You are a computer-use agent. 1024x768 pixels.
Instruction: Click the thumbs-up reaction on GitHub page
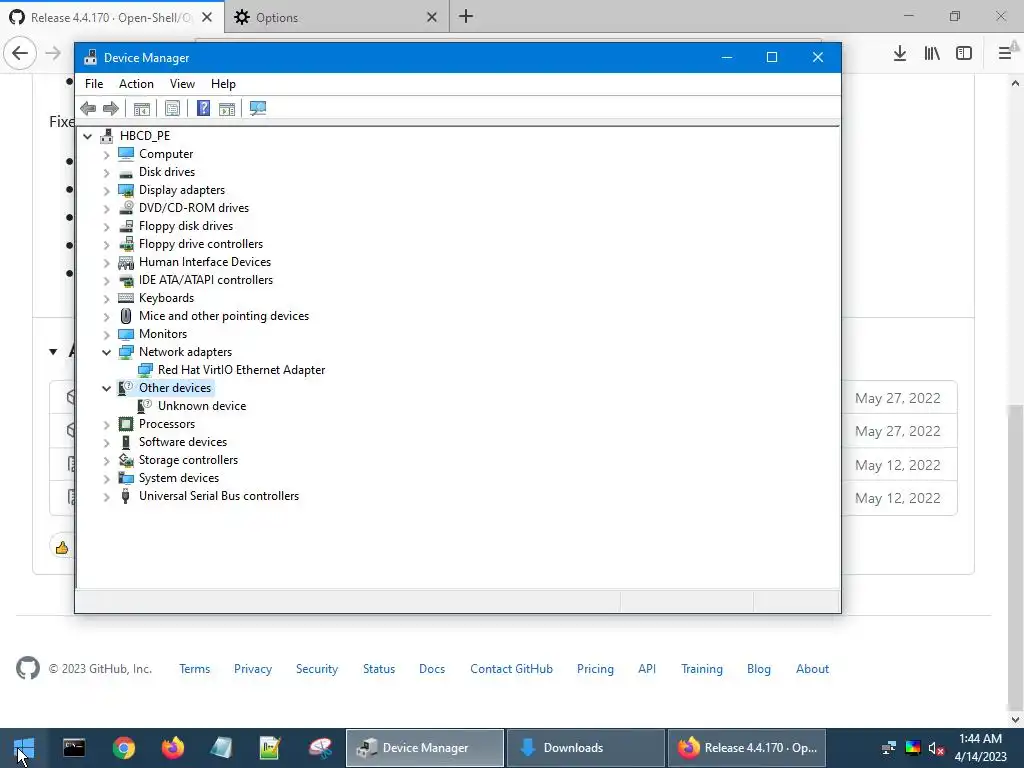[62, 547]
